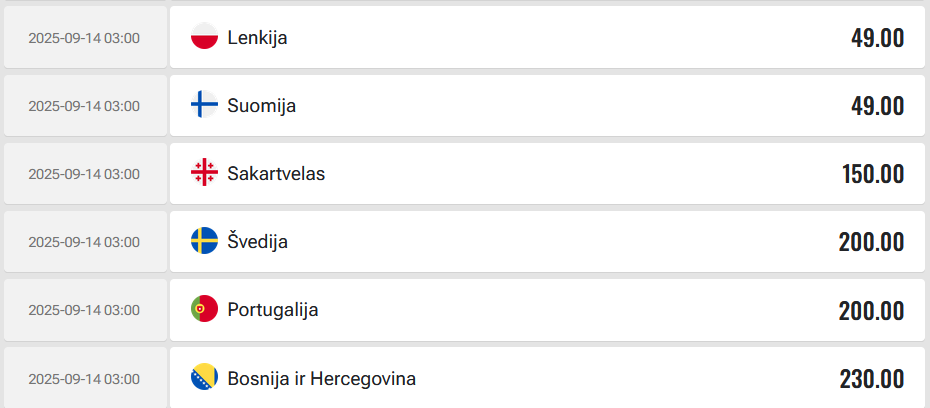The height and width of the screenshot is (408, 930).
Task: Open the Suomija team name
Action: [x=262, y=106]
